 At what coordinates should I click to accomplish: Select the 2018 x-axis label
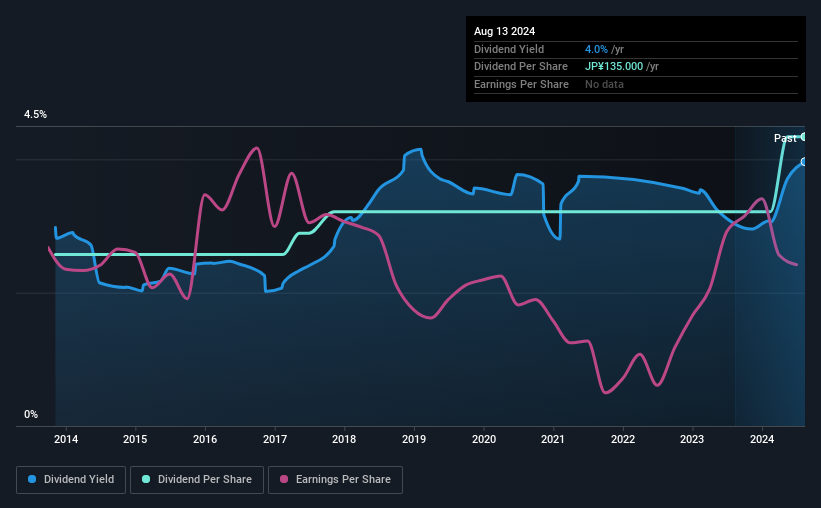tap(344, 439)
